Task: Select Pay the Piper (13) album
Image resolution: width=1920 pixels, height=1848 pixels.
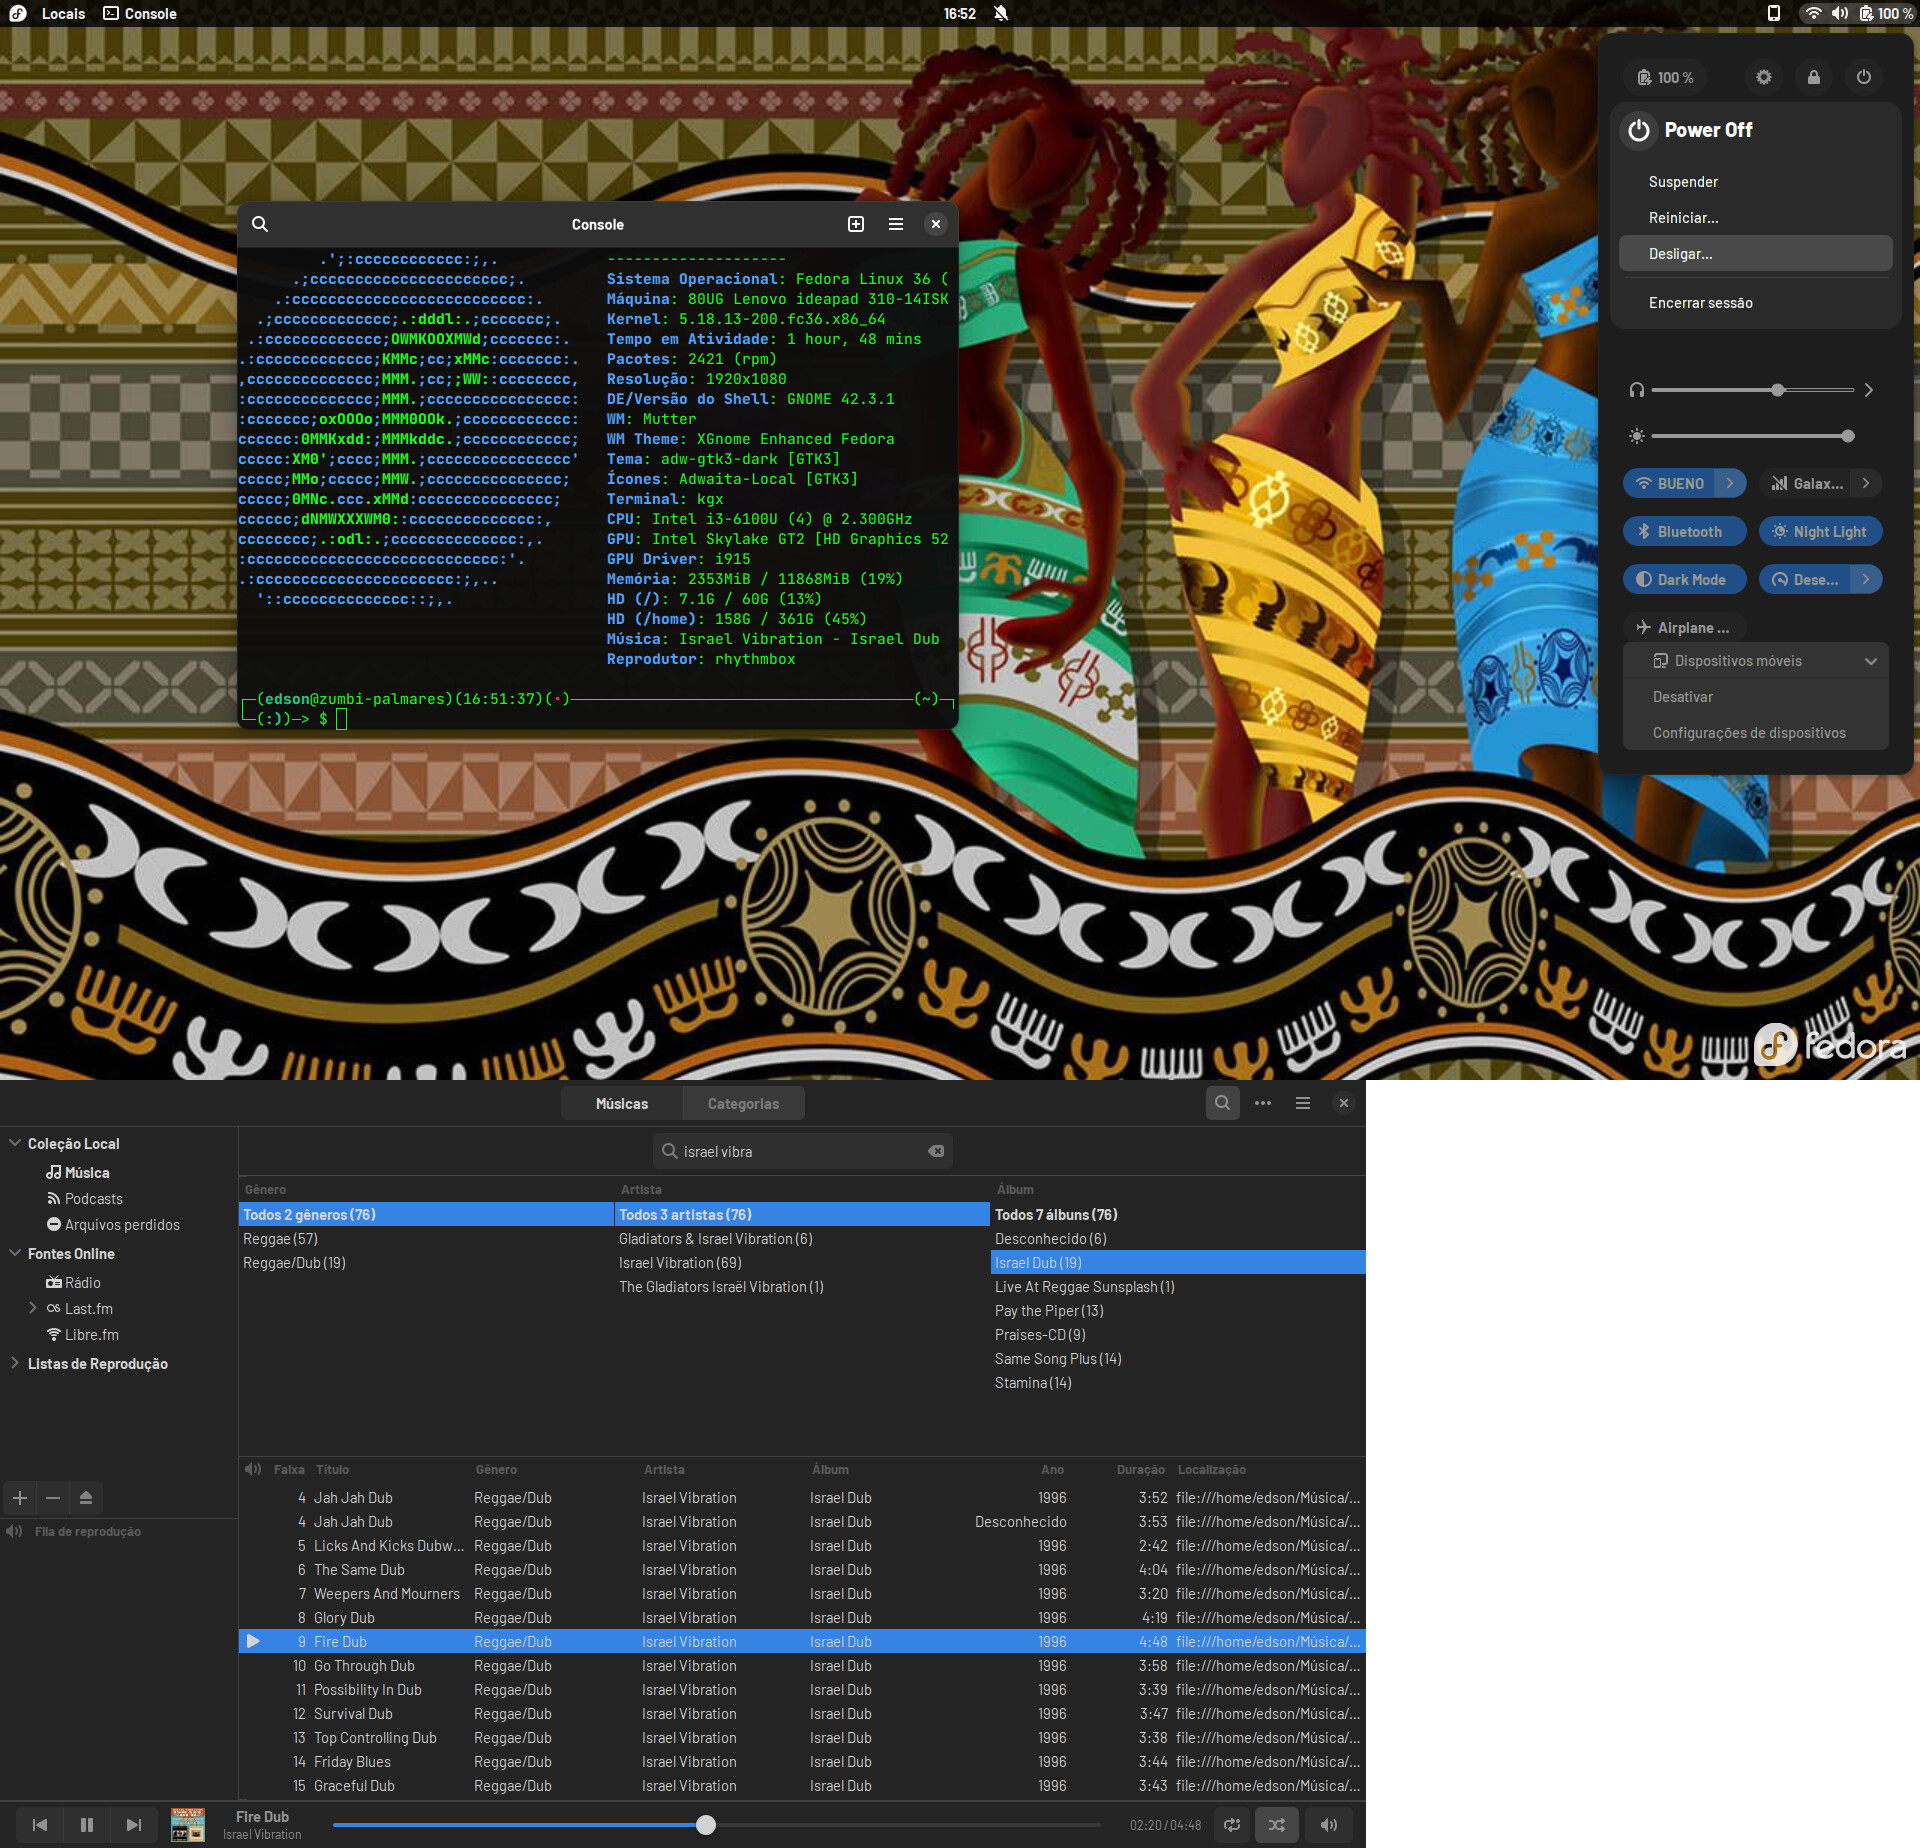Action: (1178, 1310)
